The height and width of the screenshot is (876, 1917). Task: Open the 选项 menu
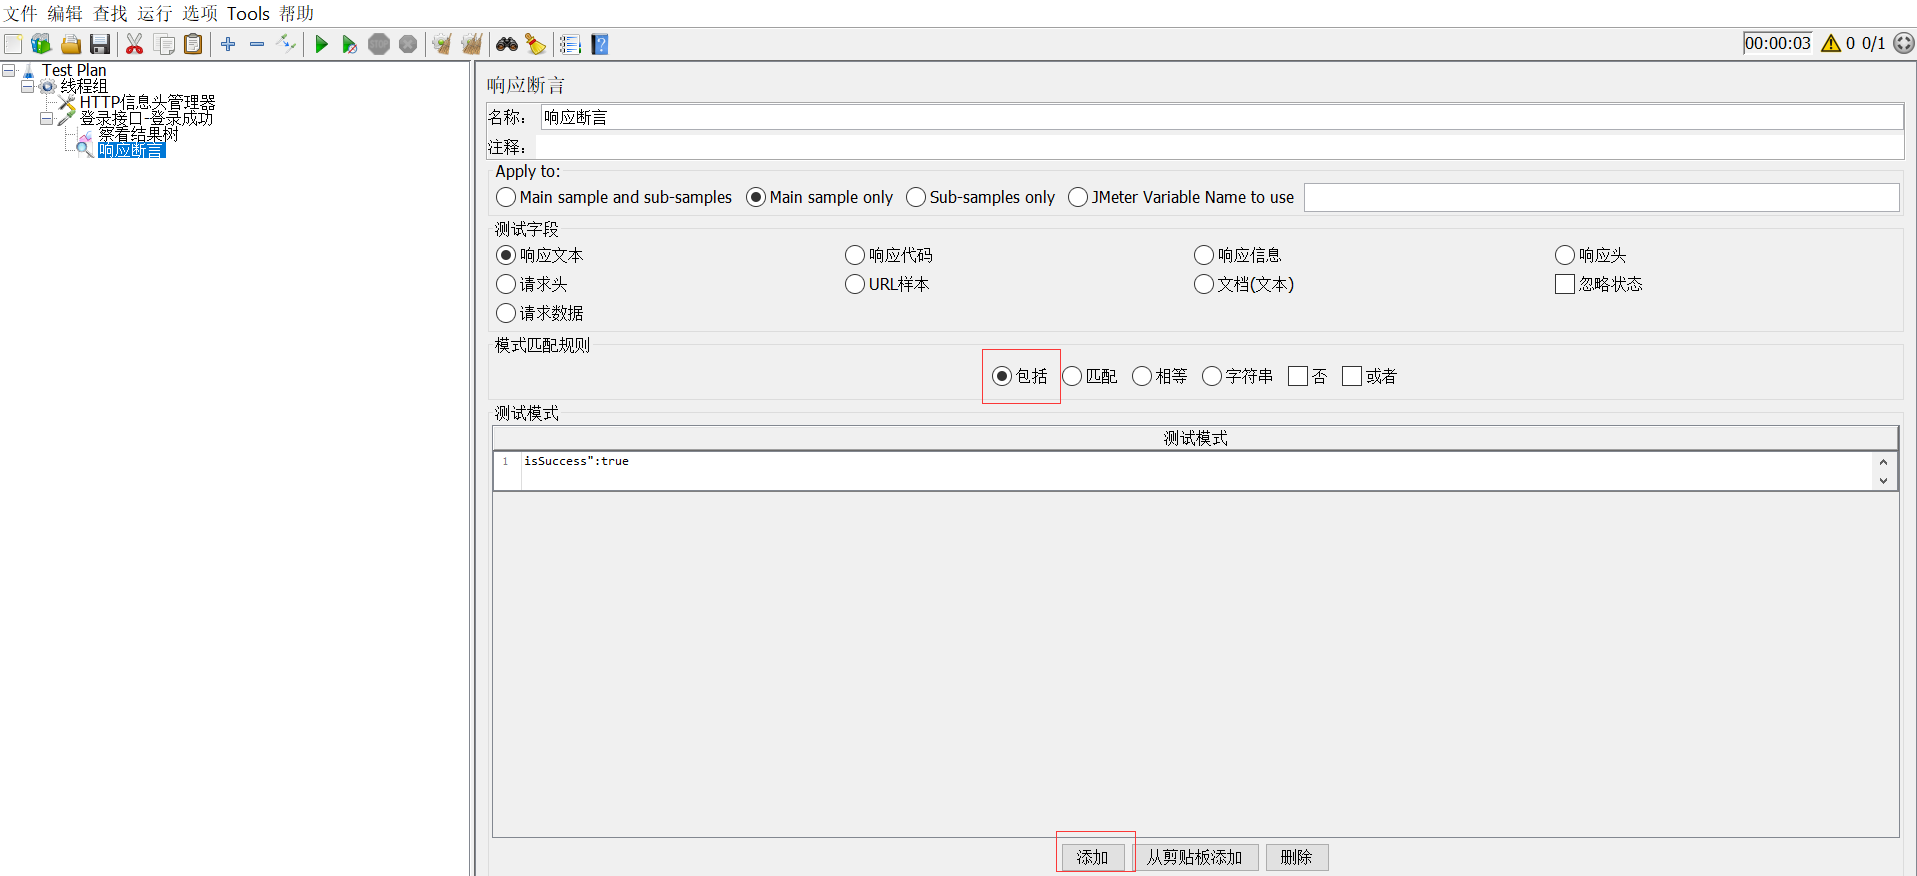click(x=200, y=13)
